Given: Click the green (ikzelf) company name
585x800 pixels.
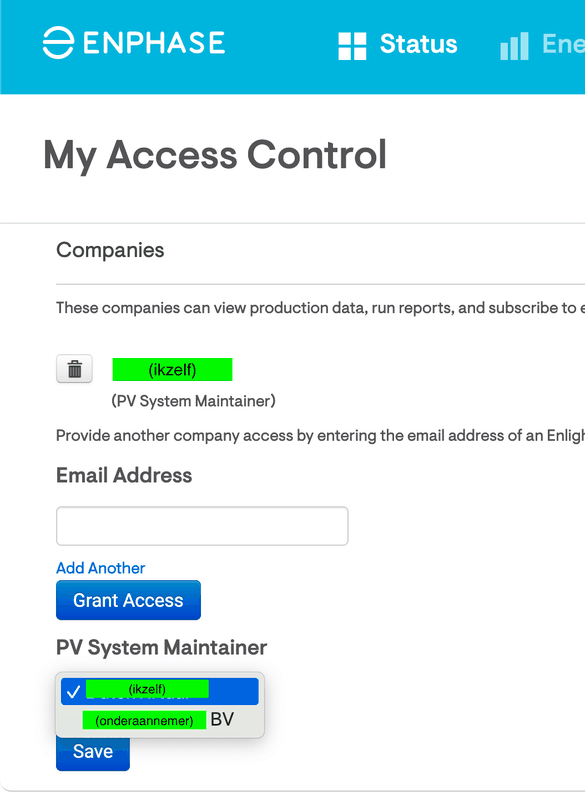Looking at the screenshot, I should click(172, 369).
